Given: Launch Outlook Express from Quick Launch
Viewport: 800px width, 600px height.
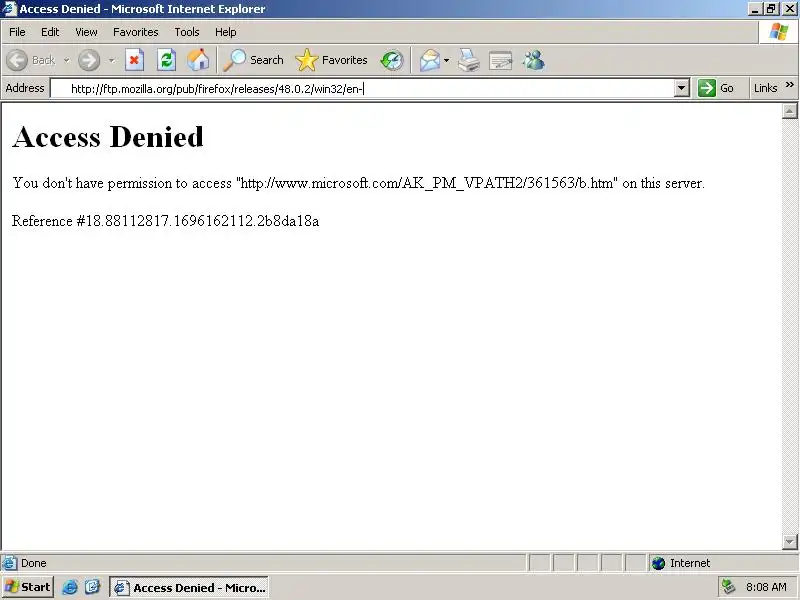Looking at the screenshot, I should pyautogui.click(x=92, y=587).
